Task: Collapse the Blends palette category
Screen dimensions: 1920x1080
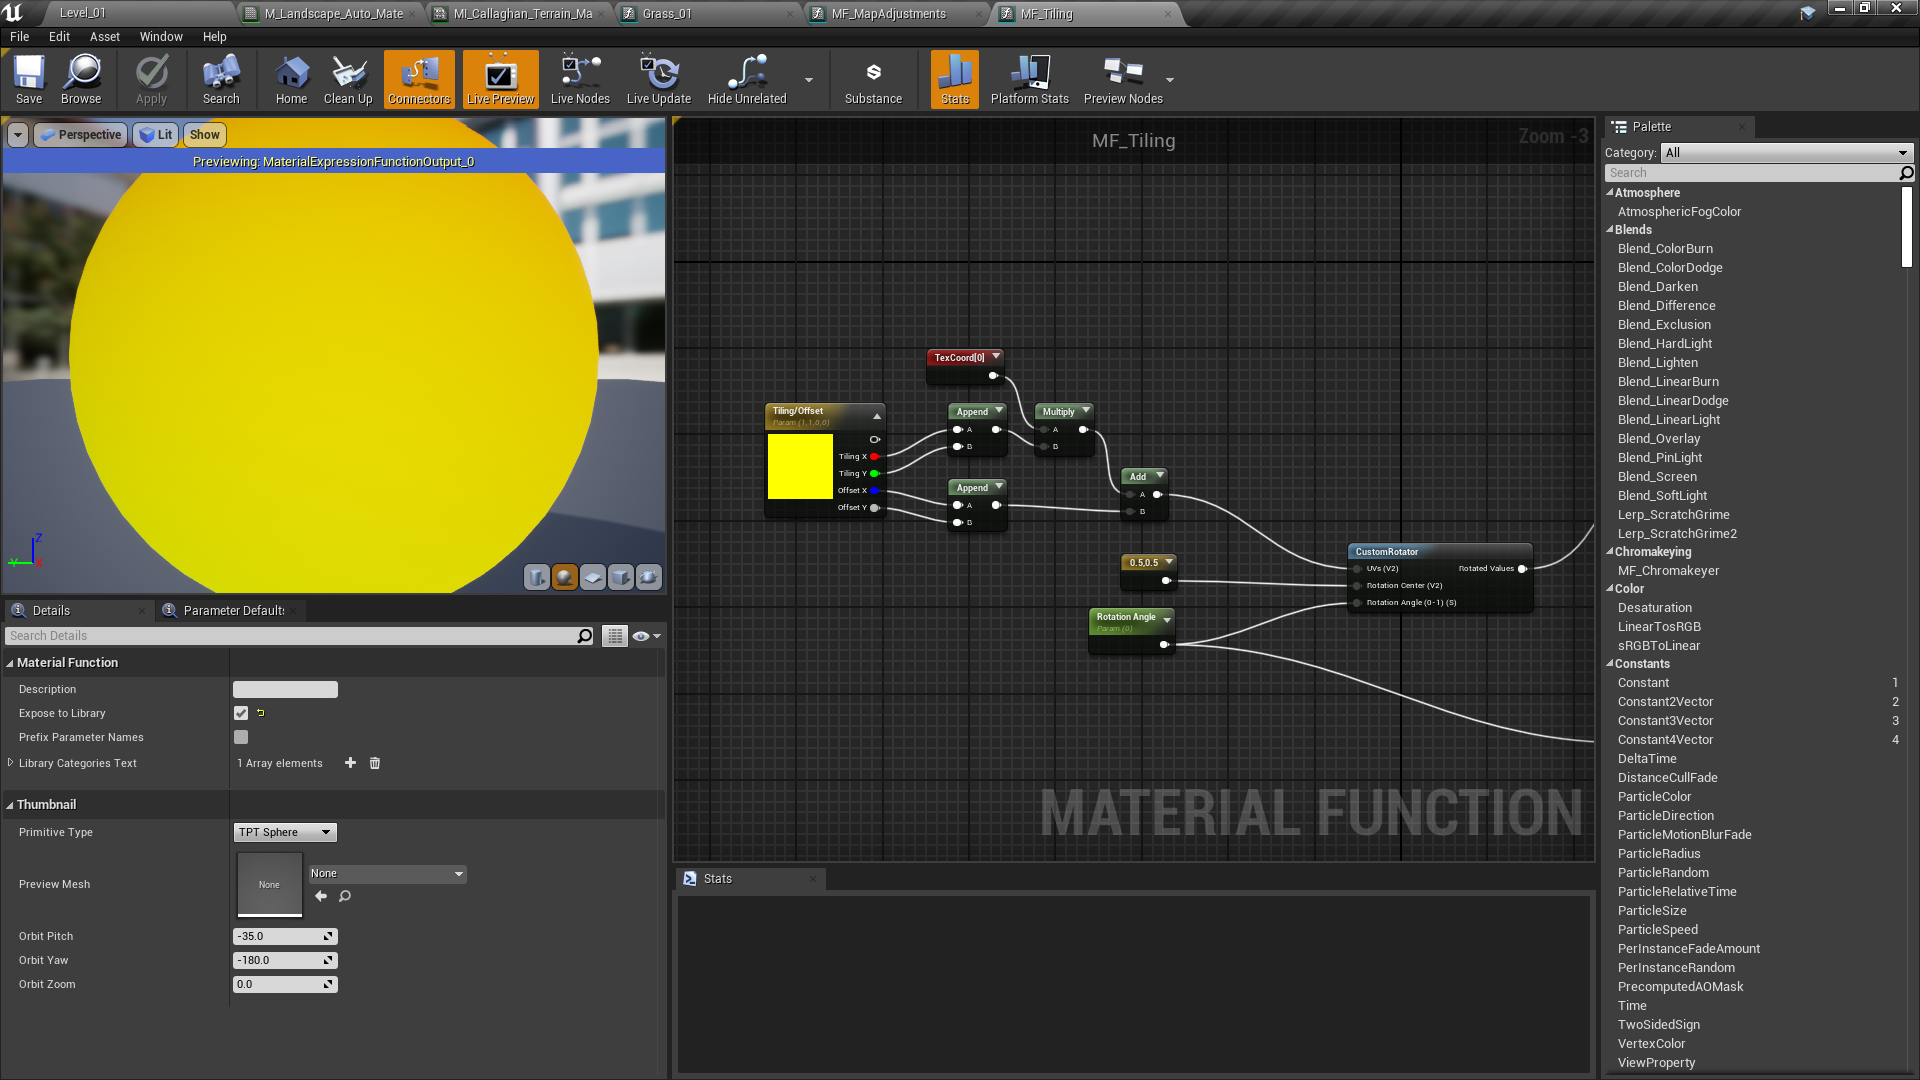Action: tap(1610, 230)
